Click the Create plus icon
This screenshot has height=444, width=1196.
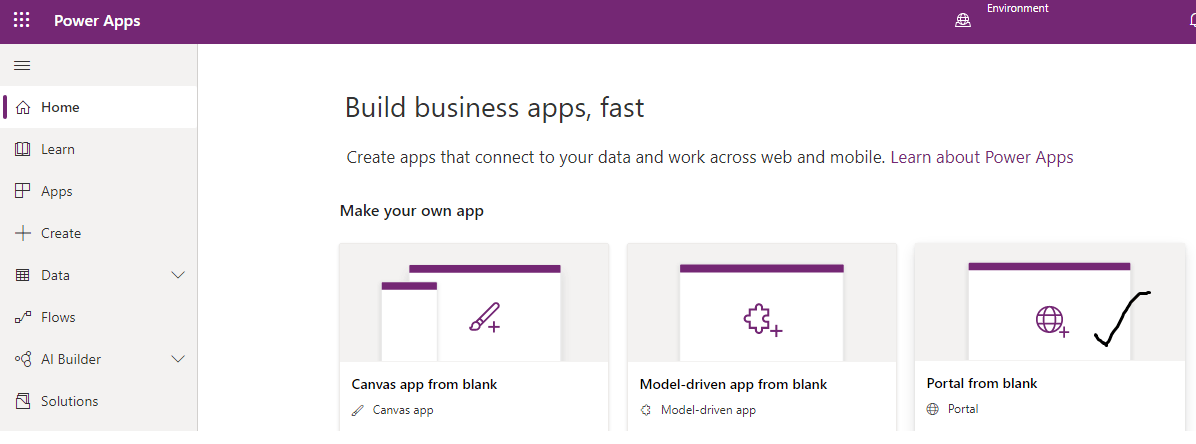[x=23, y=234]
